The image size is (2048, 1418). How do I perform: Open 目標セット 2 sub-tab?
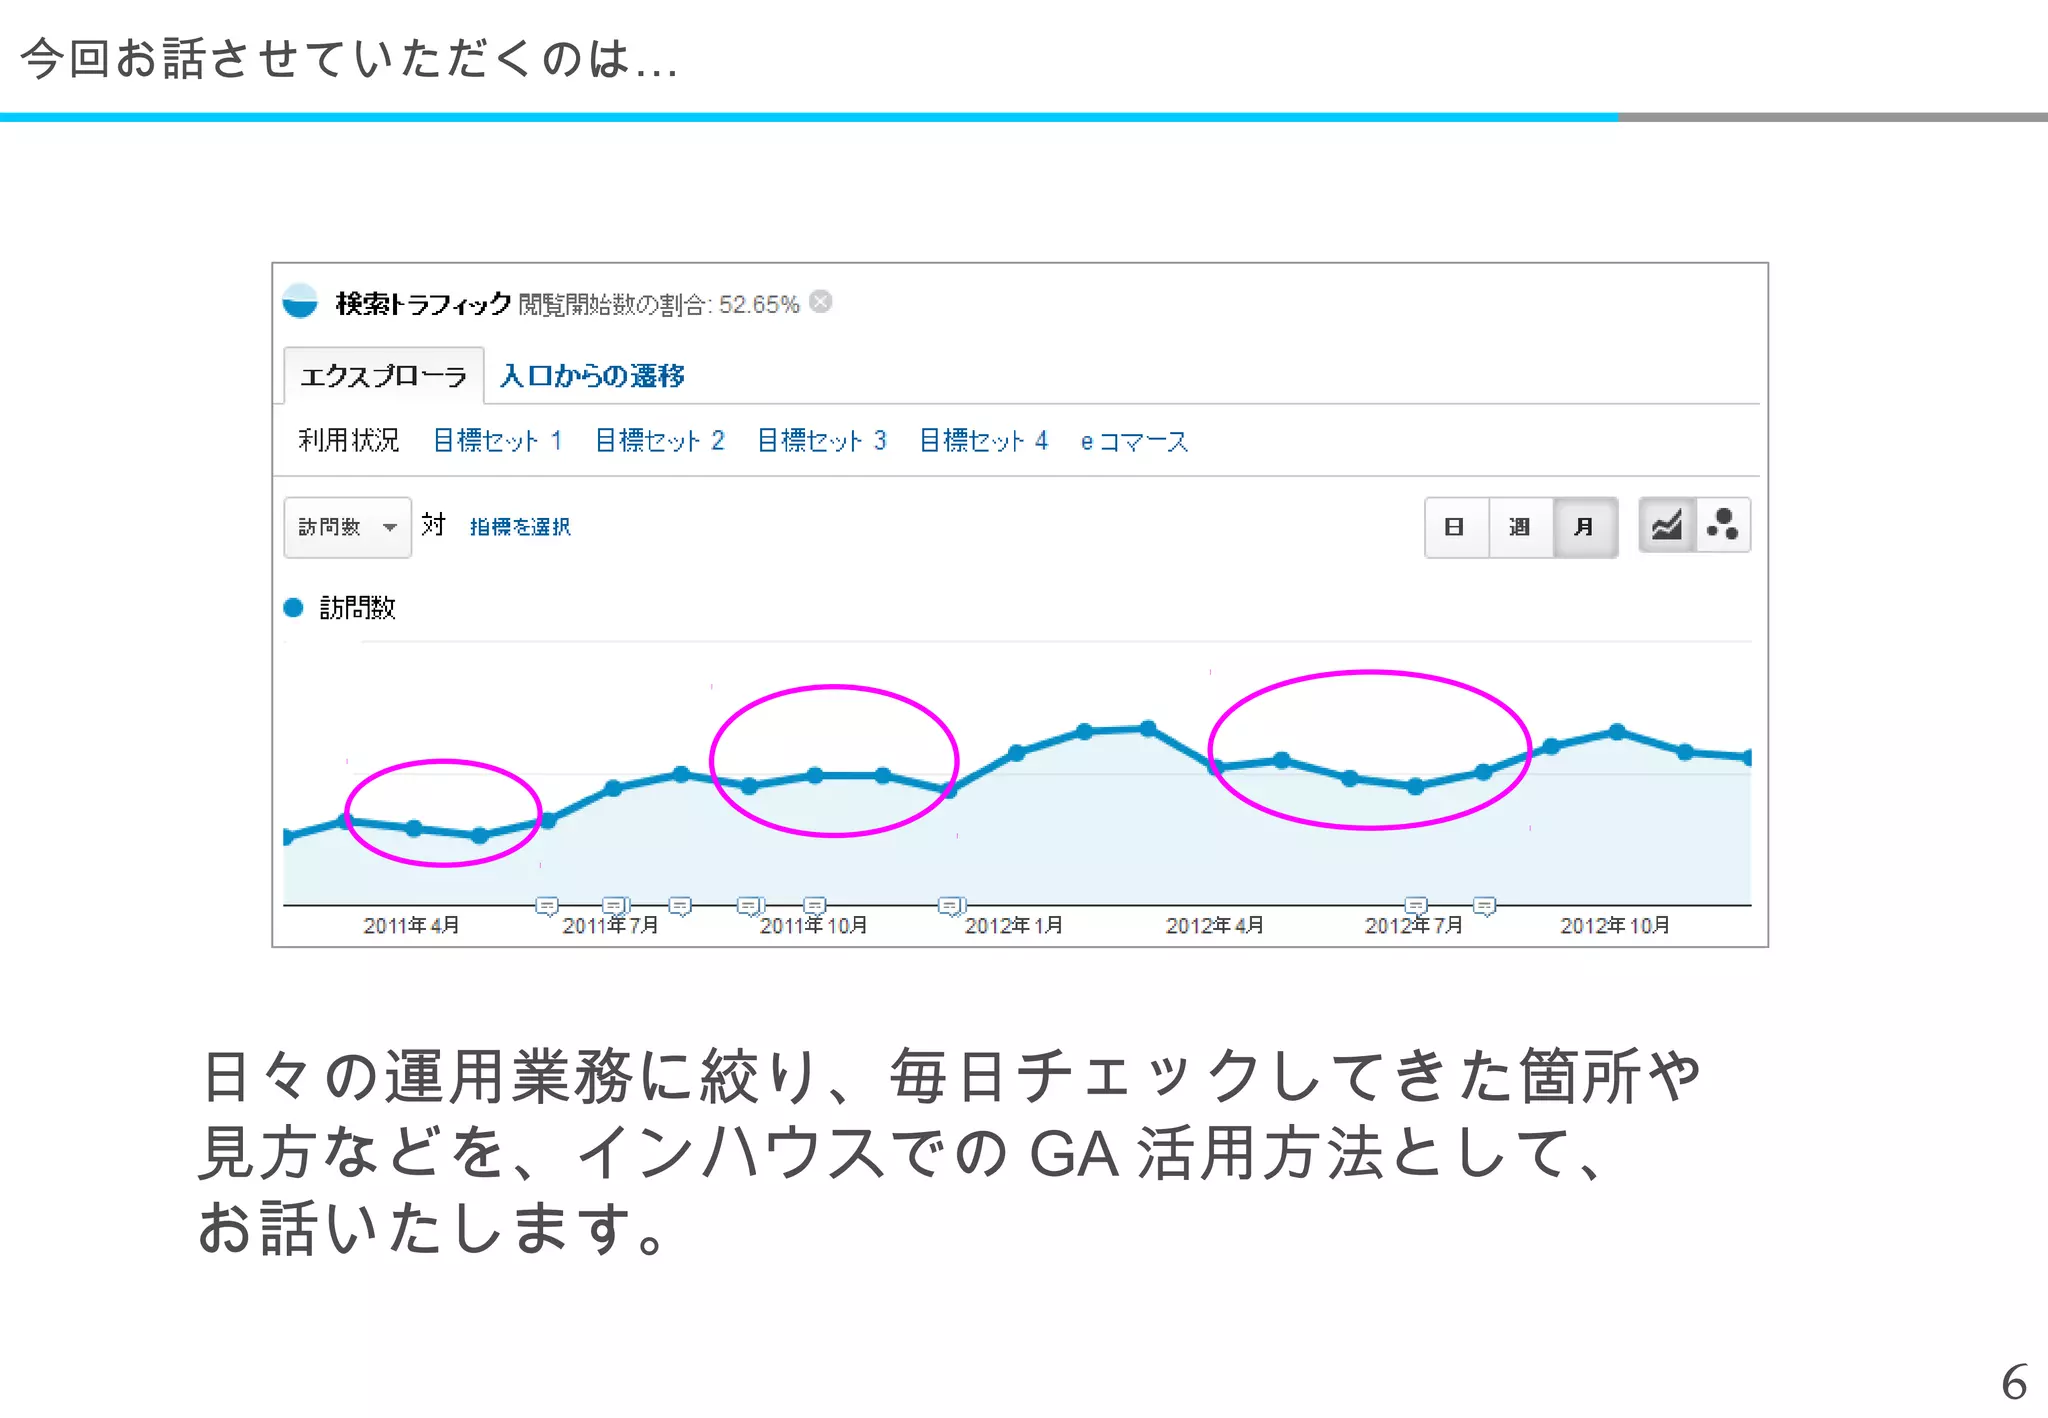660,440
